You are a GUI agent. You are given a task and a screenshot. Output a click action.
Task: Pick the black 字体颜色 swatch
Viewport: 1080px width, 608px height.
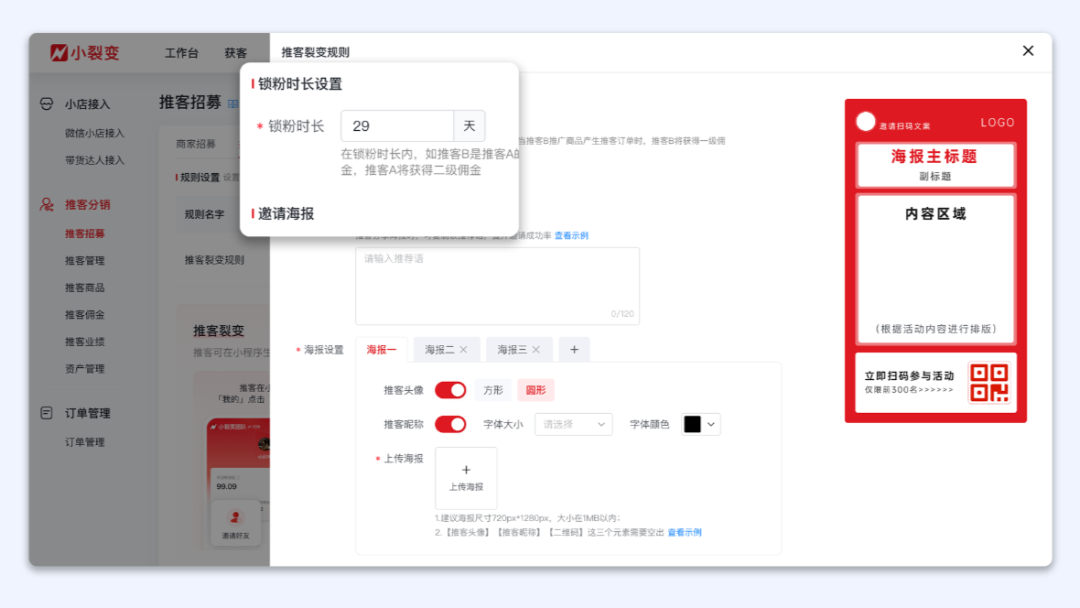click(690, 423)
